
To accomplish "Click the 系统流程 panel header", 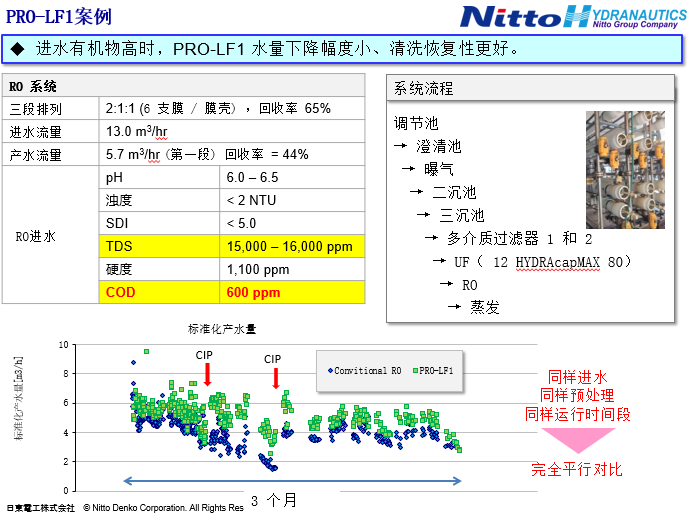I will pos(530,88).
